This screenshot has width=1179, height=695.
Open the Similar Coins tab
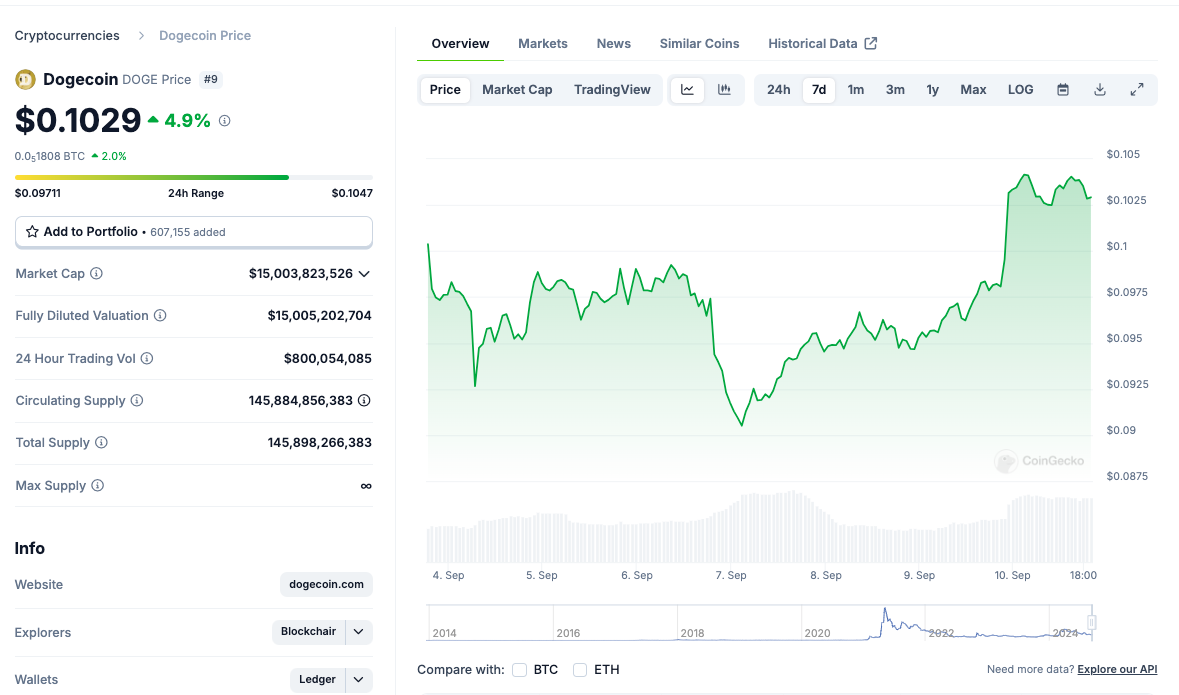pos(699,44)
